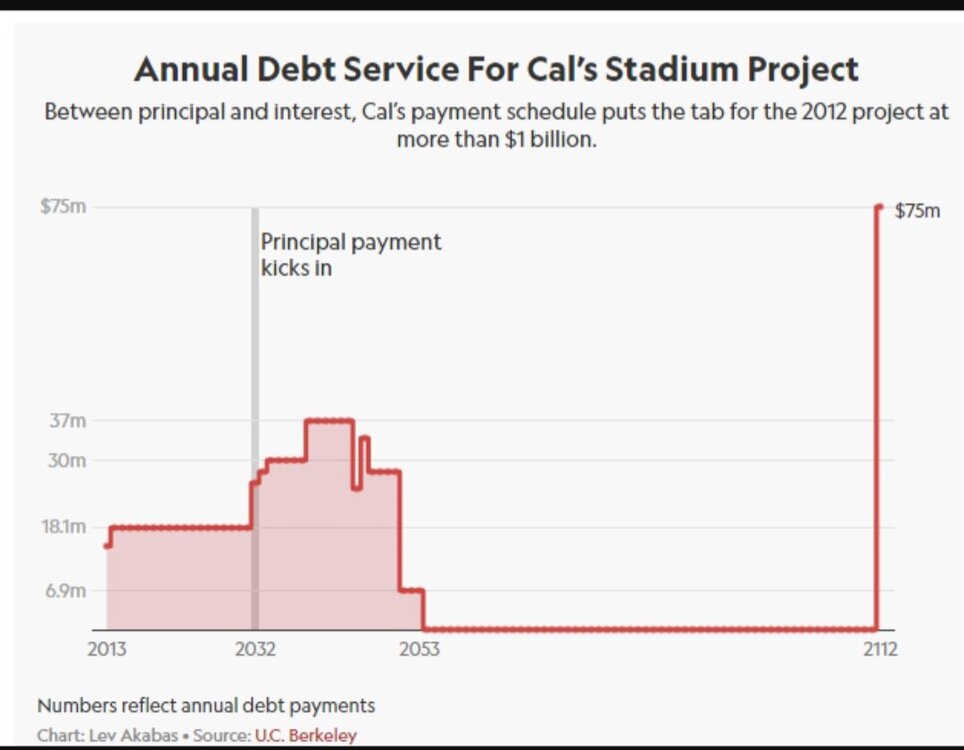
Task: Click the 2112 x-axis year label
Action: pos(877,649)
